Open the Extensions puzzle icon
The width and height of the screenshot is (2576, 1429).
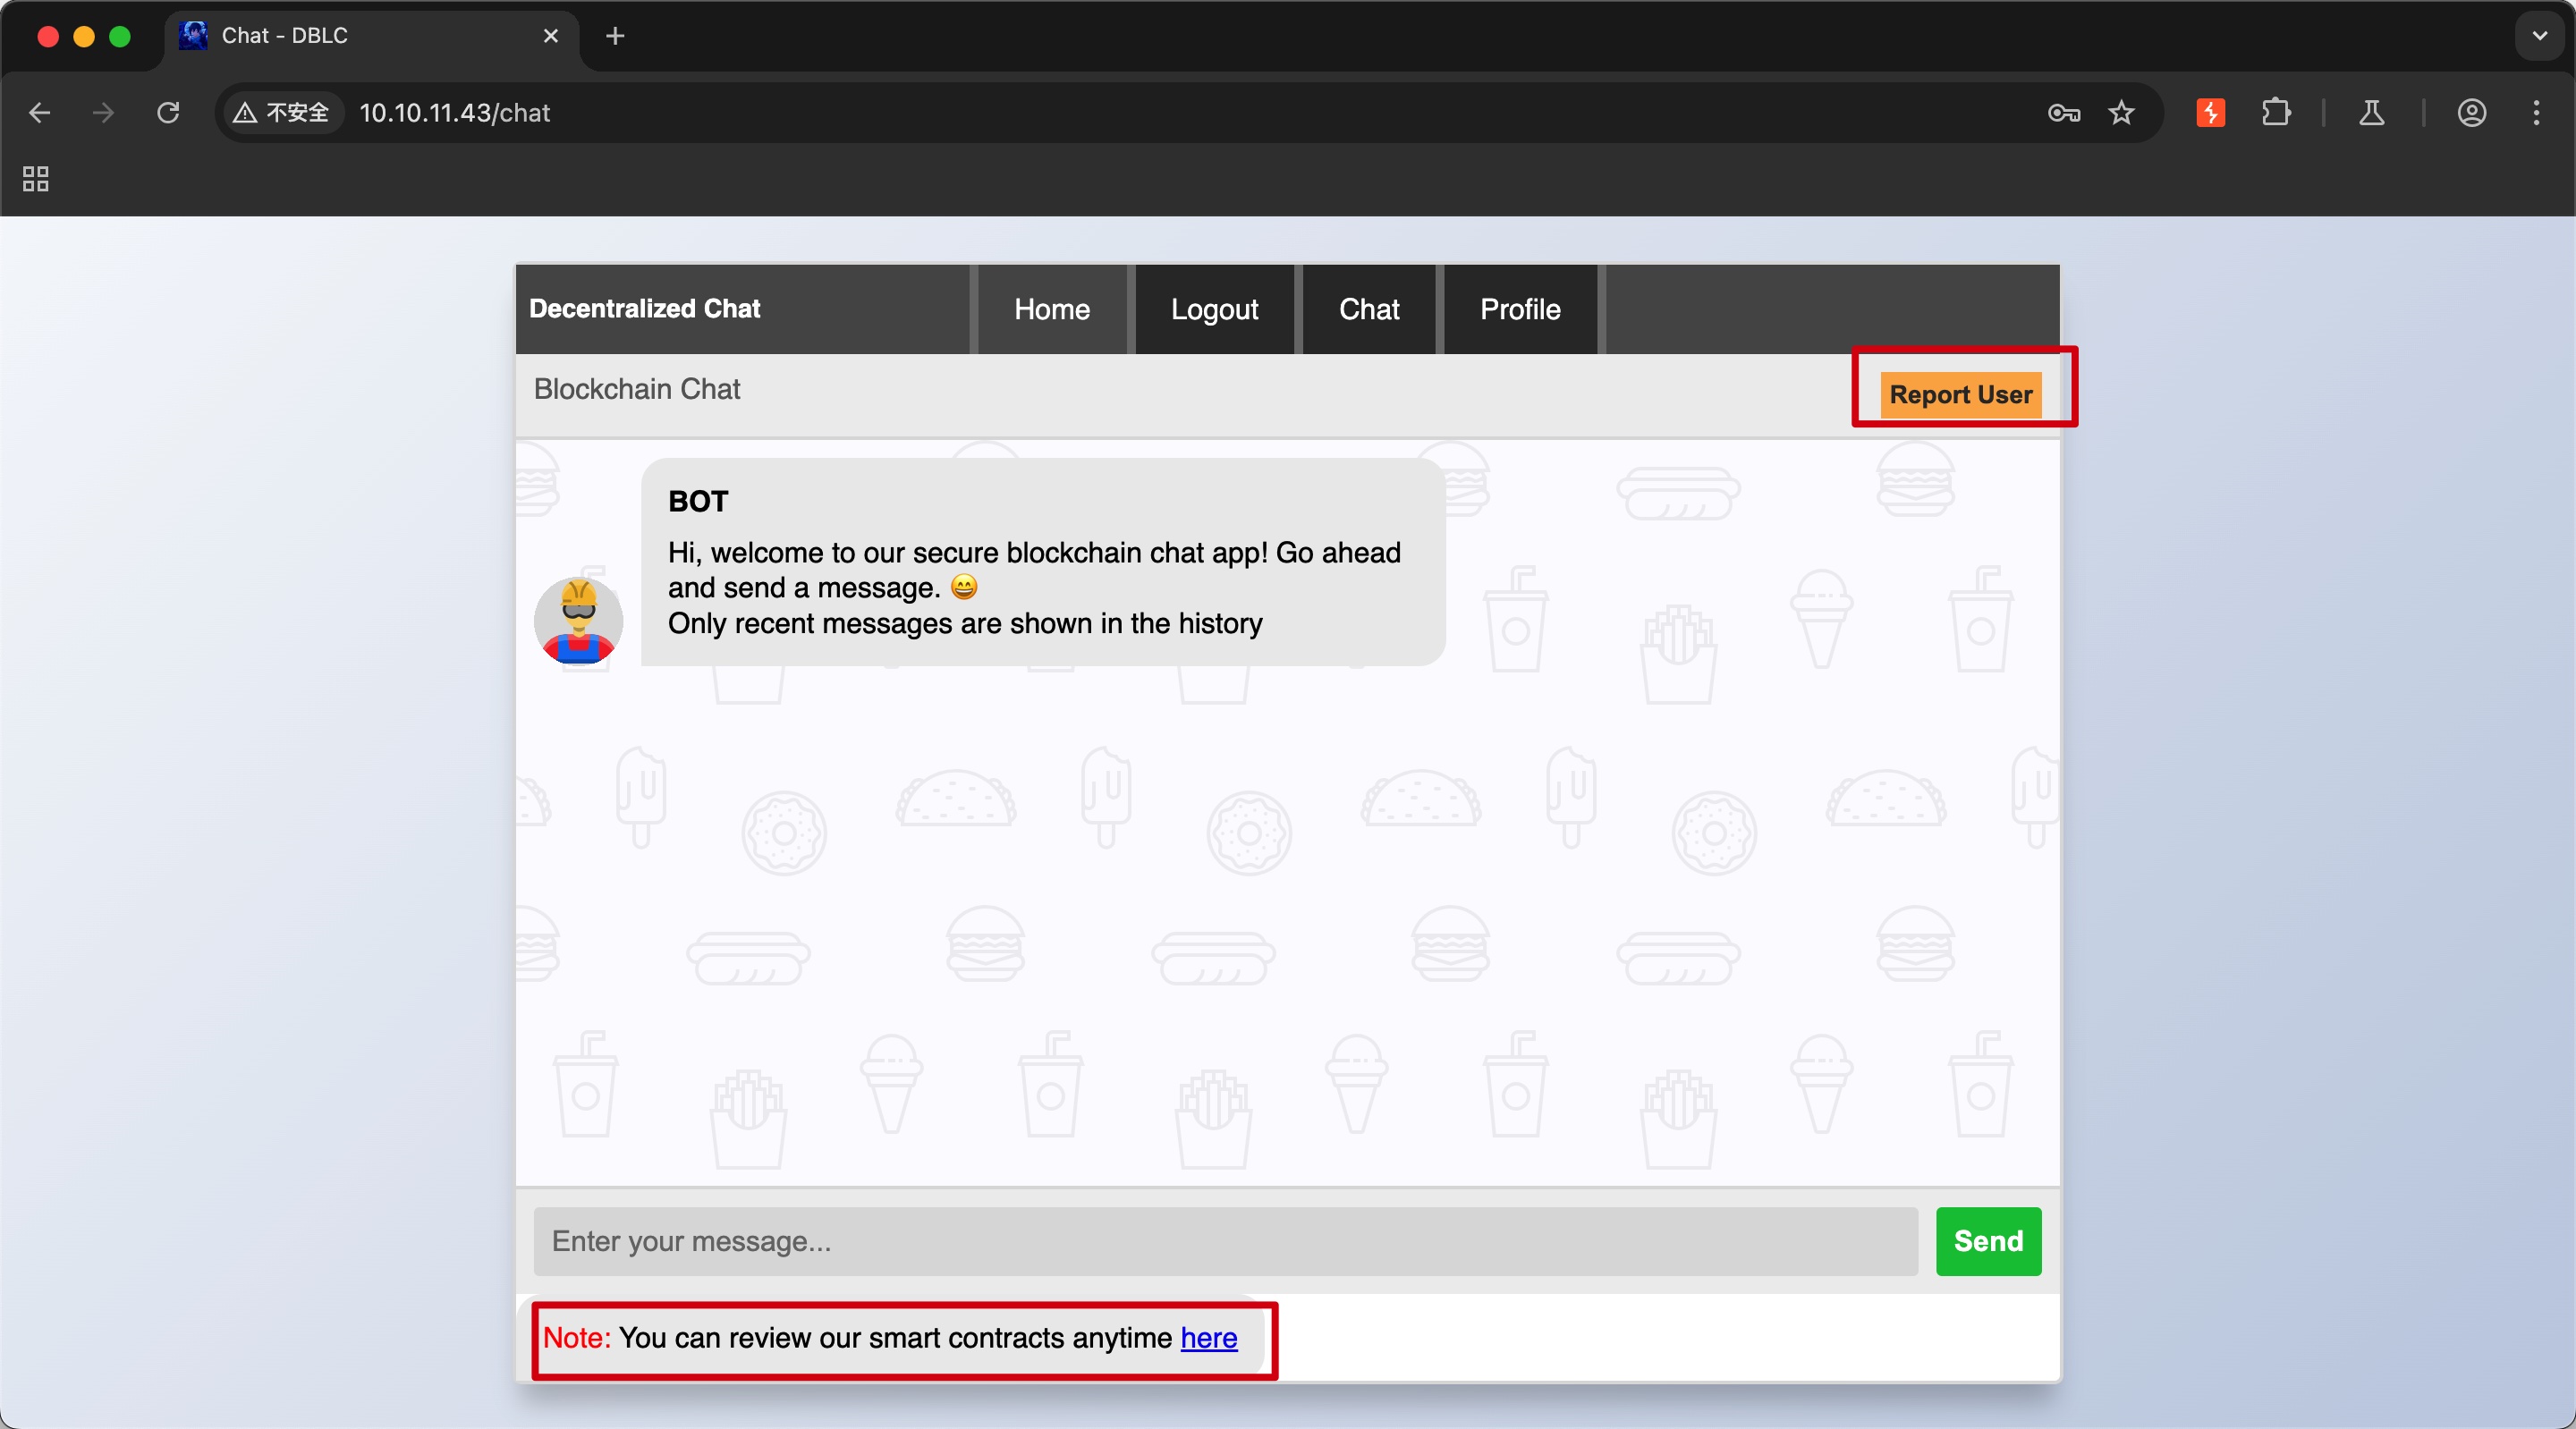pos(2276,113)
